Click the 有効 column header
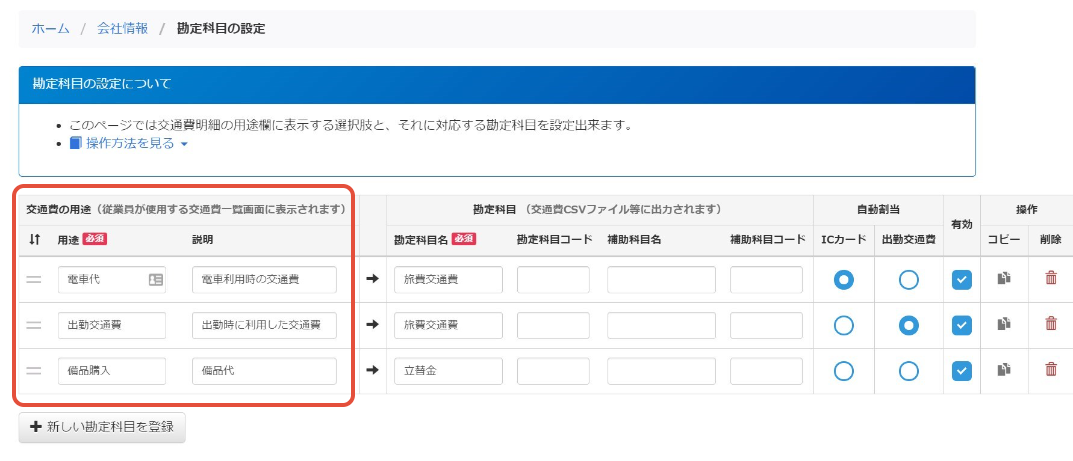 [x=961, y=224]
